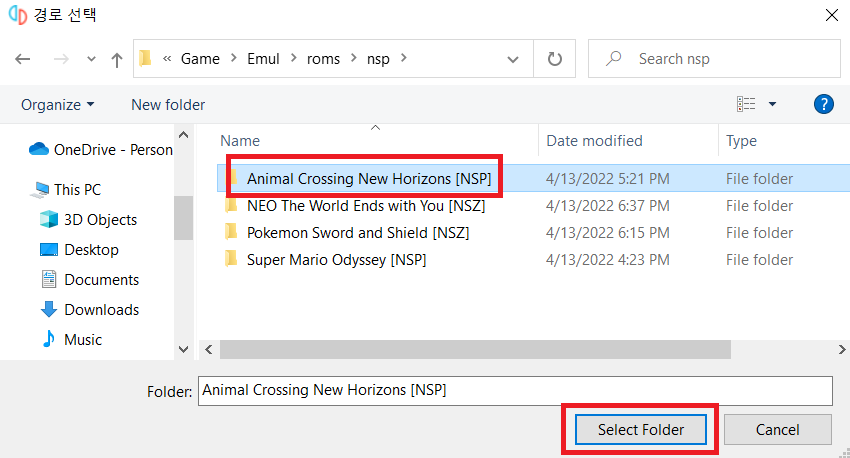Screen dimensions: 850x458
Task: Go back with the left arrow
Action: click(22, 59)
